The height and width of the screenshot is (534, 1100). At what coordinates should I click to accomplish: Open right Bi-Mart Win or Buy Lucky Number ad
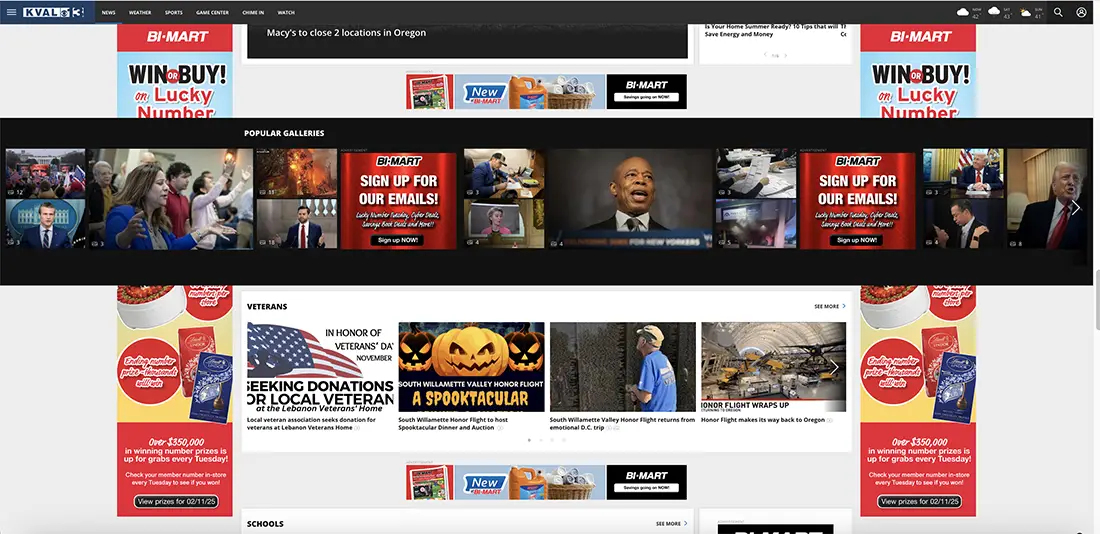[x=918, y=70]
